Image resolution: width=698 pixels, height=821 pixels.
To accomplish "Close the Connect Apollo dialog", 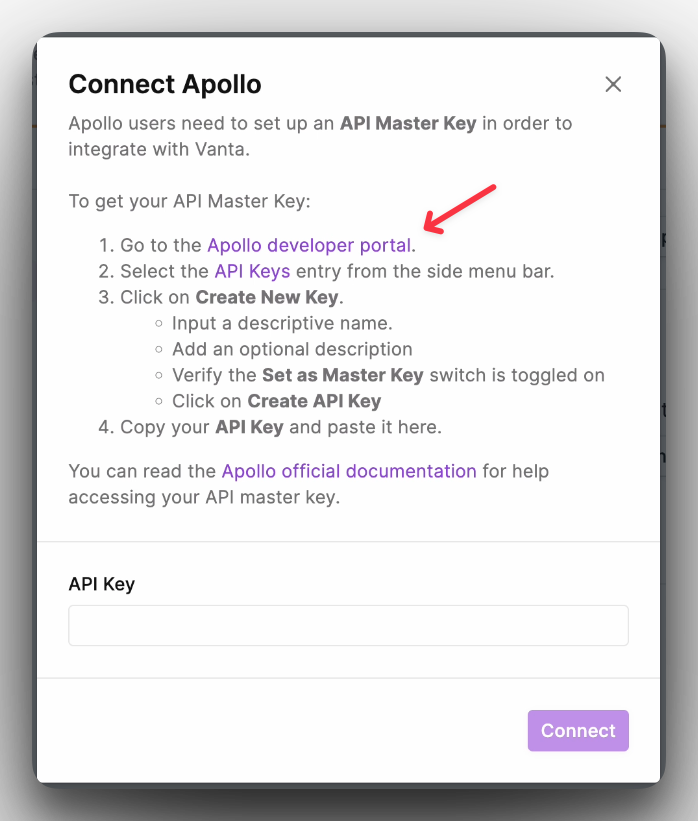I will pos(613,84).
